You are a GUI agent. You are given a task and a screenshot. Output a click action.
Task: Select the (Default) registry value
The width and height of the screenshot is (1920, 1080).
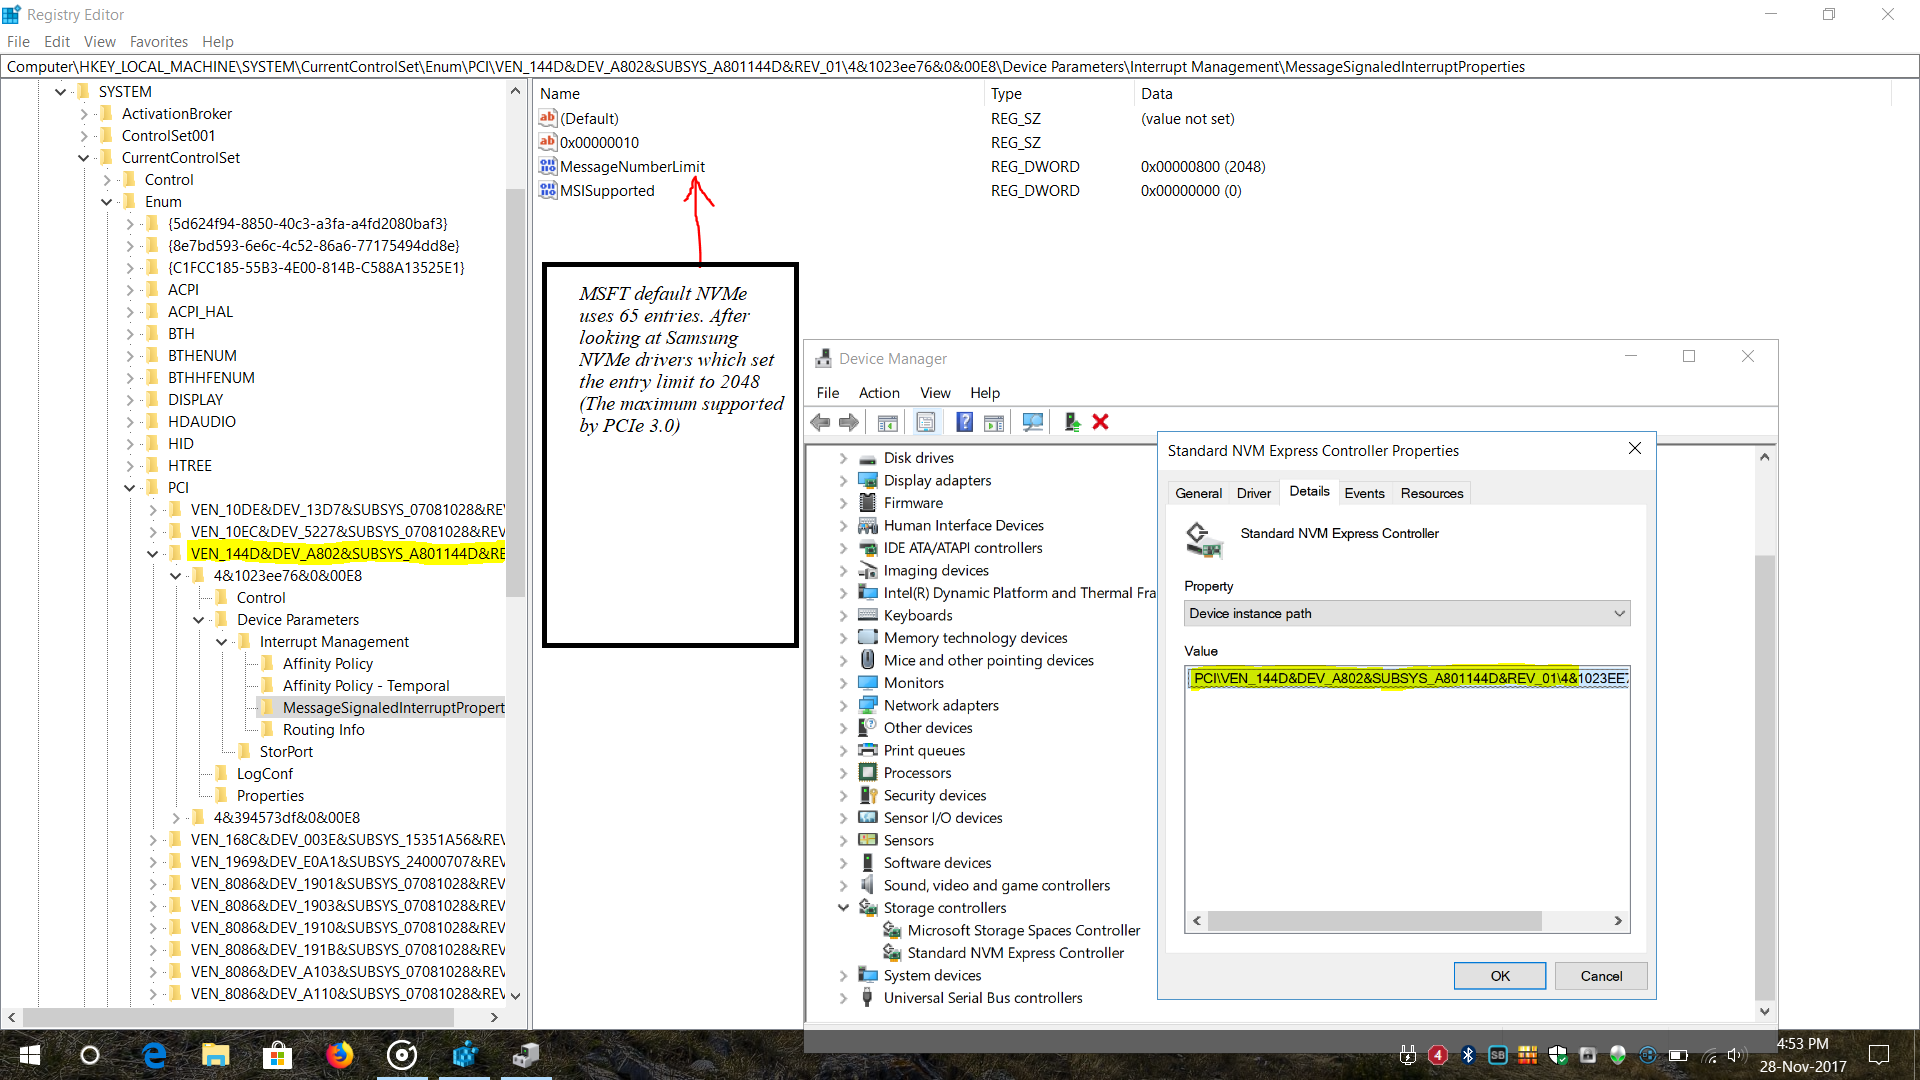point(589,118)
